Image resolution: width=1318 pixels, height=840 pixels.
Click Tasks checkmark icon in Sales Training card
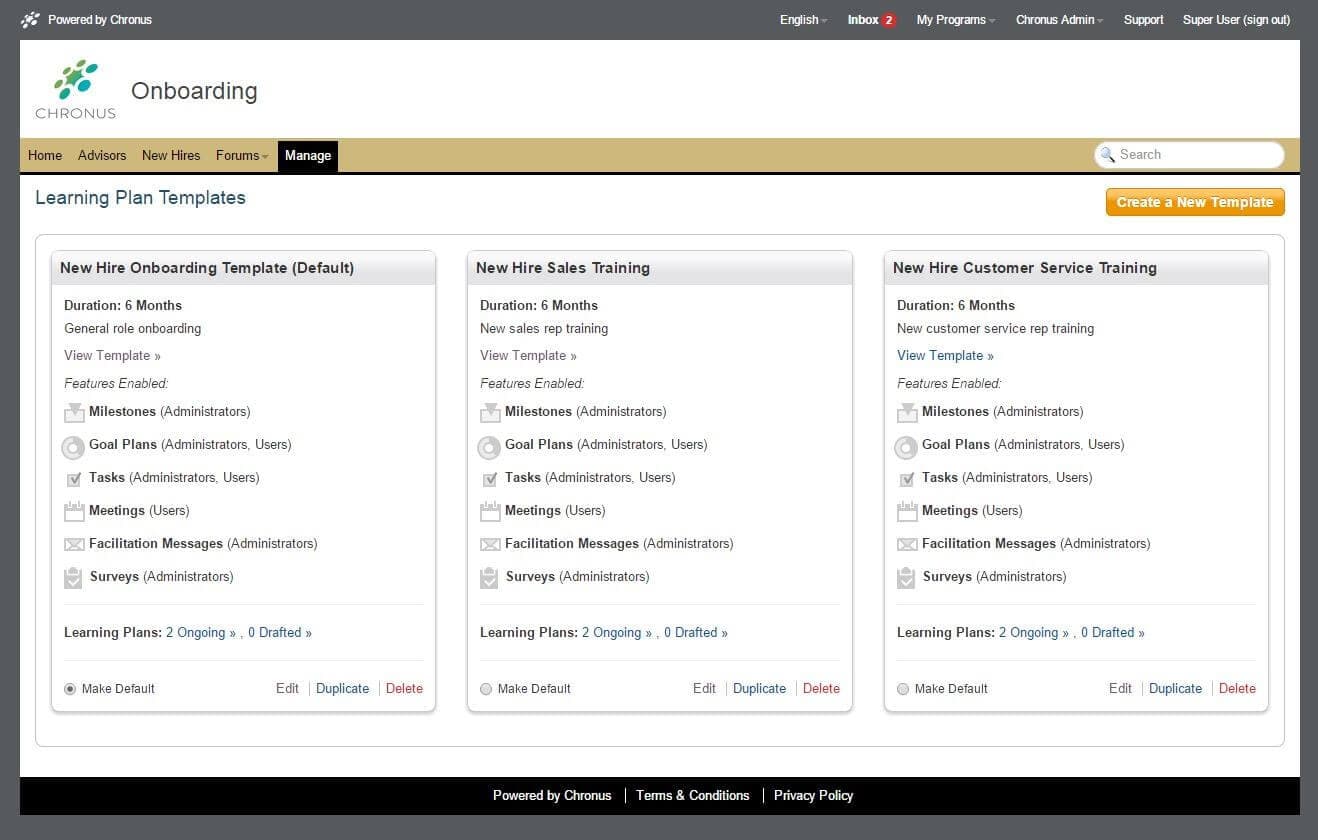(x=490, y=479)
